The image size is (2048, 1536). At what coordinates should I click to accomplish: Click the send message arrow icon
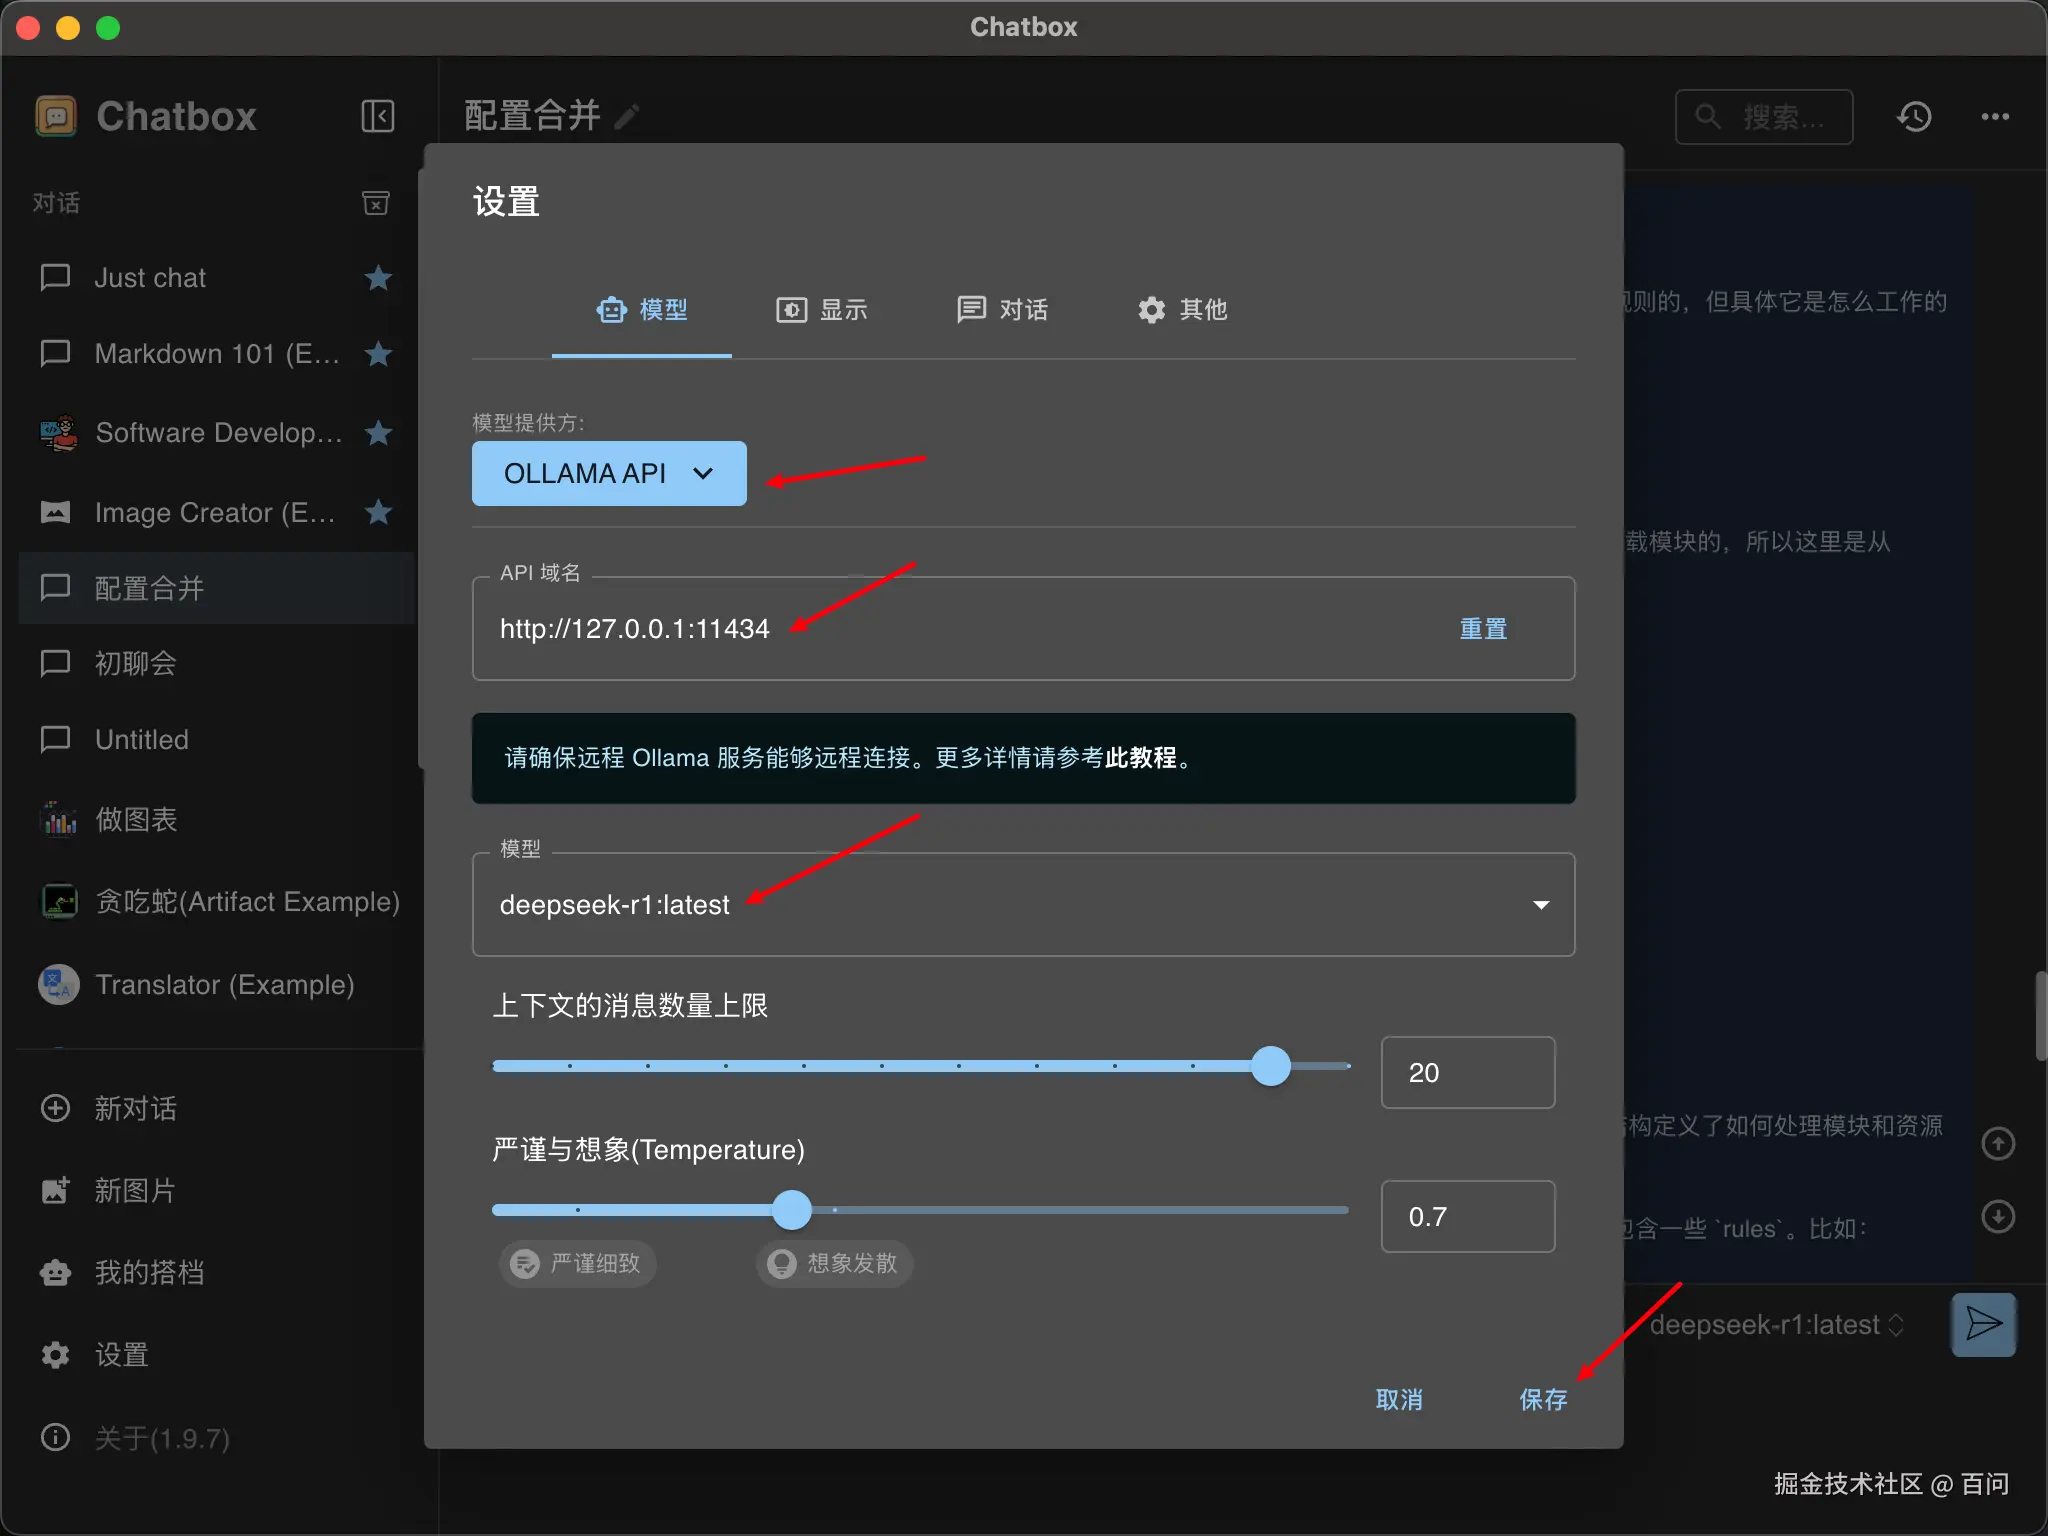coord(1983,1324)
